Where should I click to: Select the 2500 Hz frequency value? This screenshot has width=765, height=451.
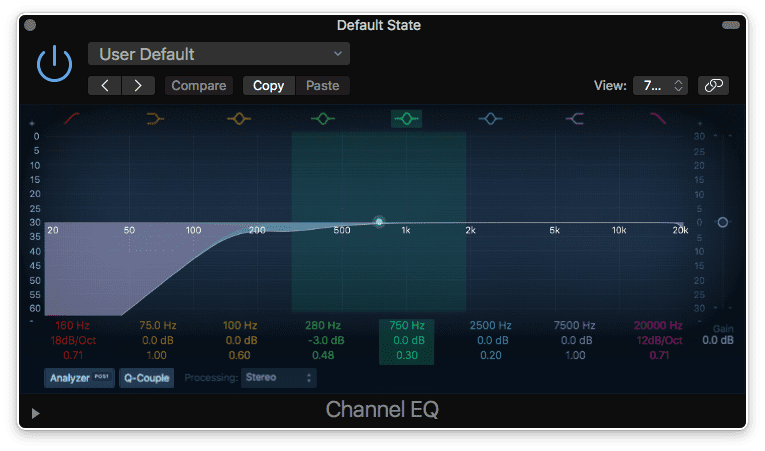(x=491, y=325)
